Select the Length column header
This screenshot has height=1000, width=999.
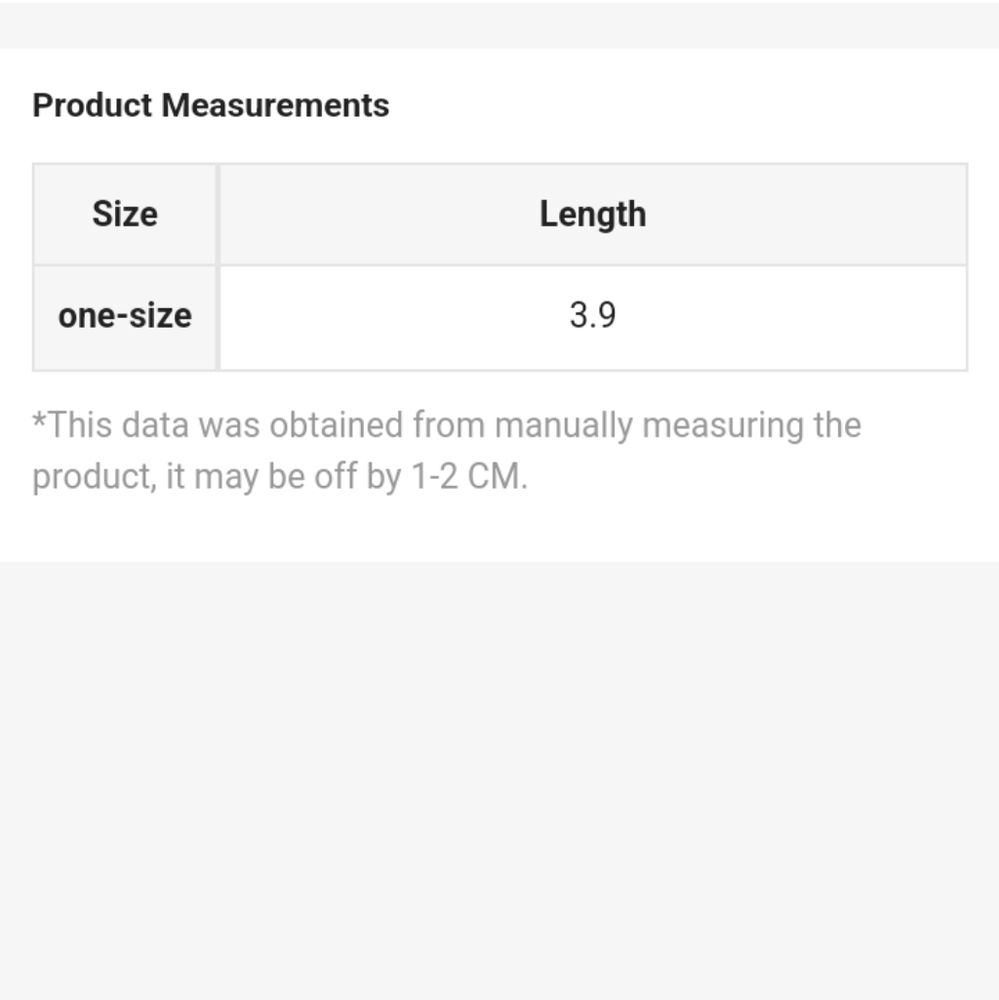[593, 214]
